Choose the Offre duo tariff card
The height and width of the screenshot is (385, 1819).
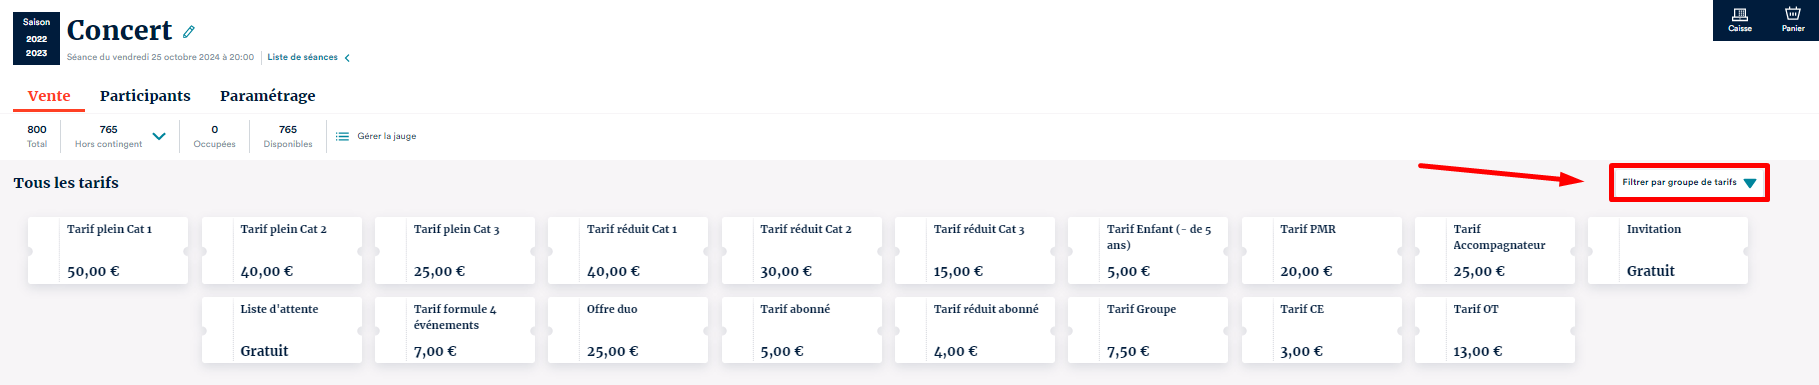click(628, 330)
